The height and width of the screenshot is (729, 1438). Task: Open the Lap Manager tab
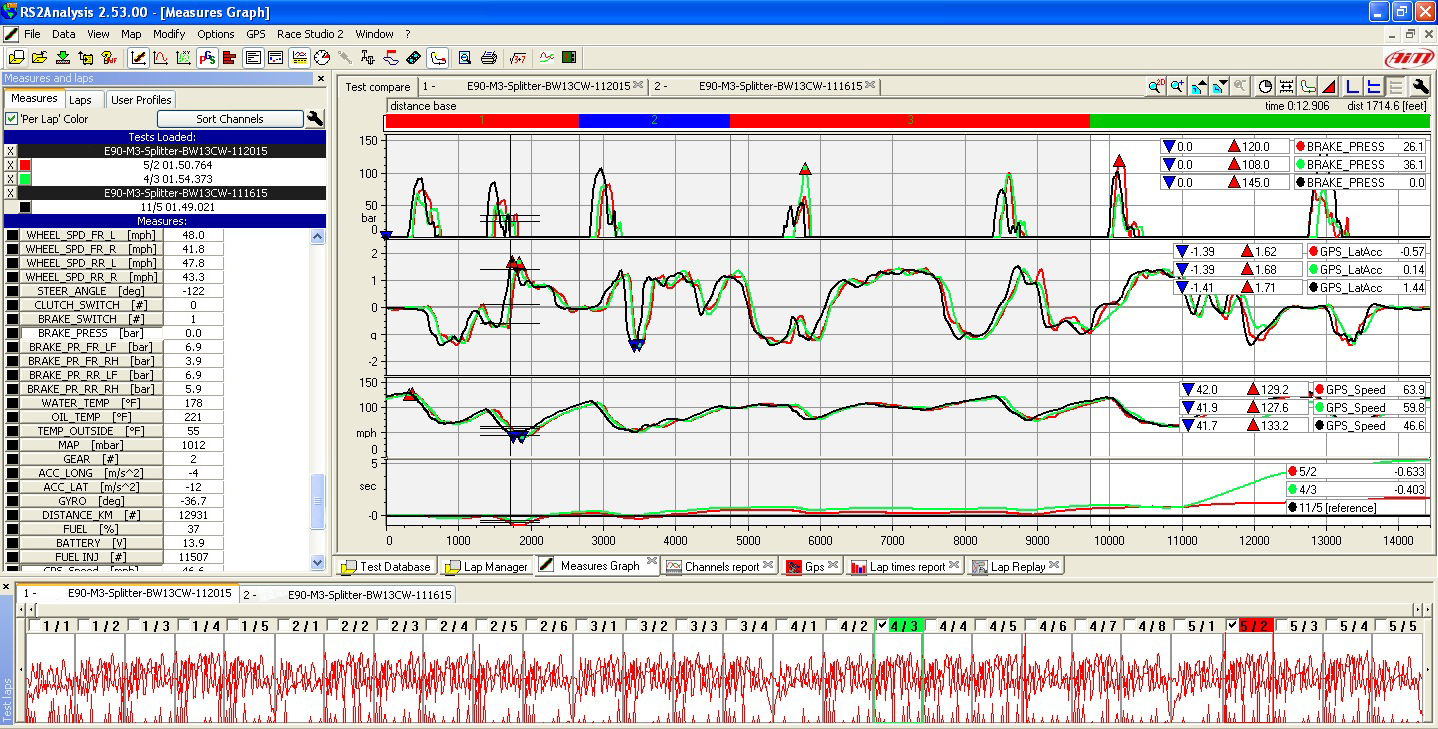point(487,566)
